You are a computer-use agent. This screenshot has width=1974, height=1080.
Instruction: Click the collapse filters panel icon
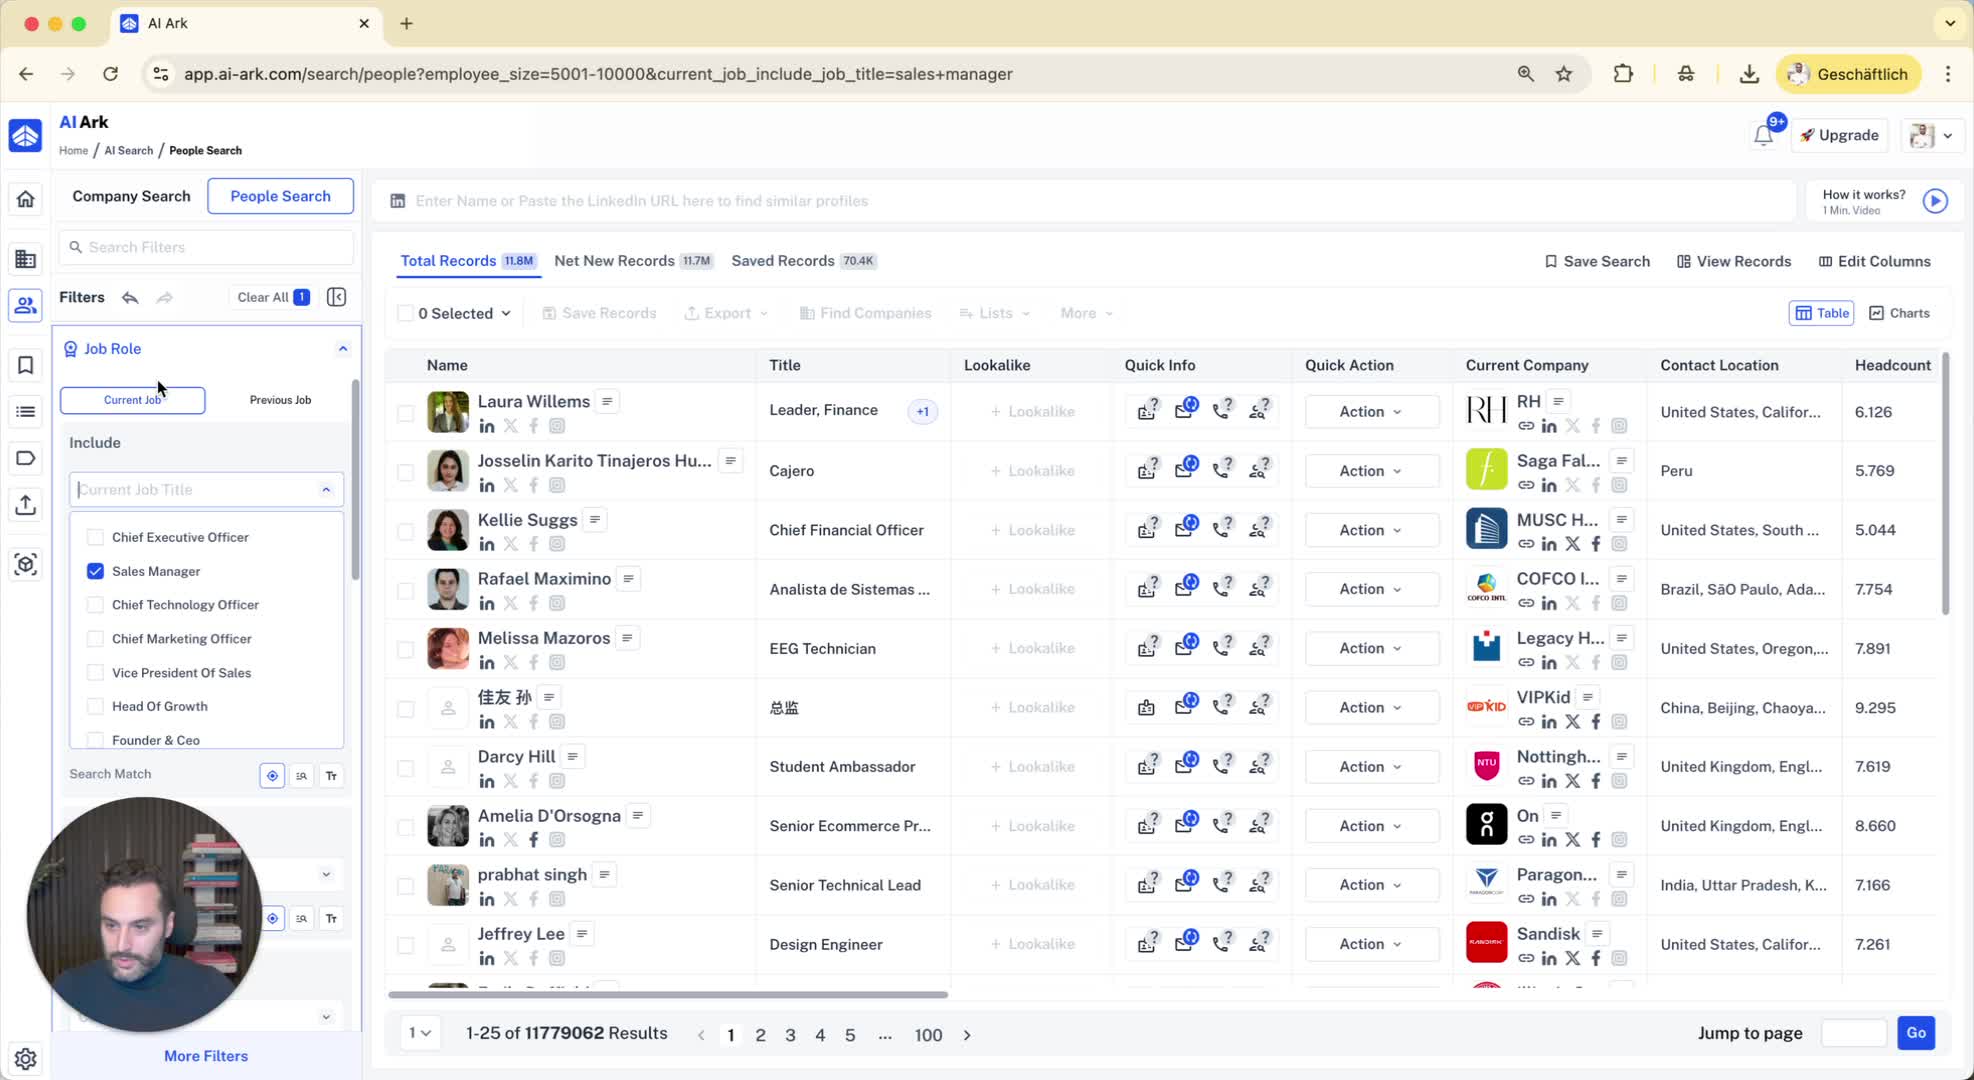[337, 297]
